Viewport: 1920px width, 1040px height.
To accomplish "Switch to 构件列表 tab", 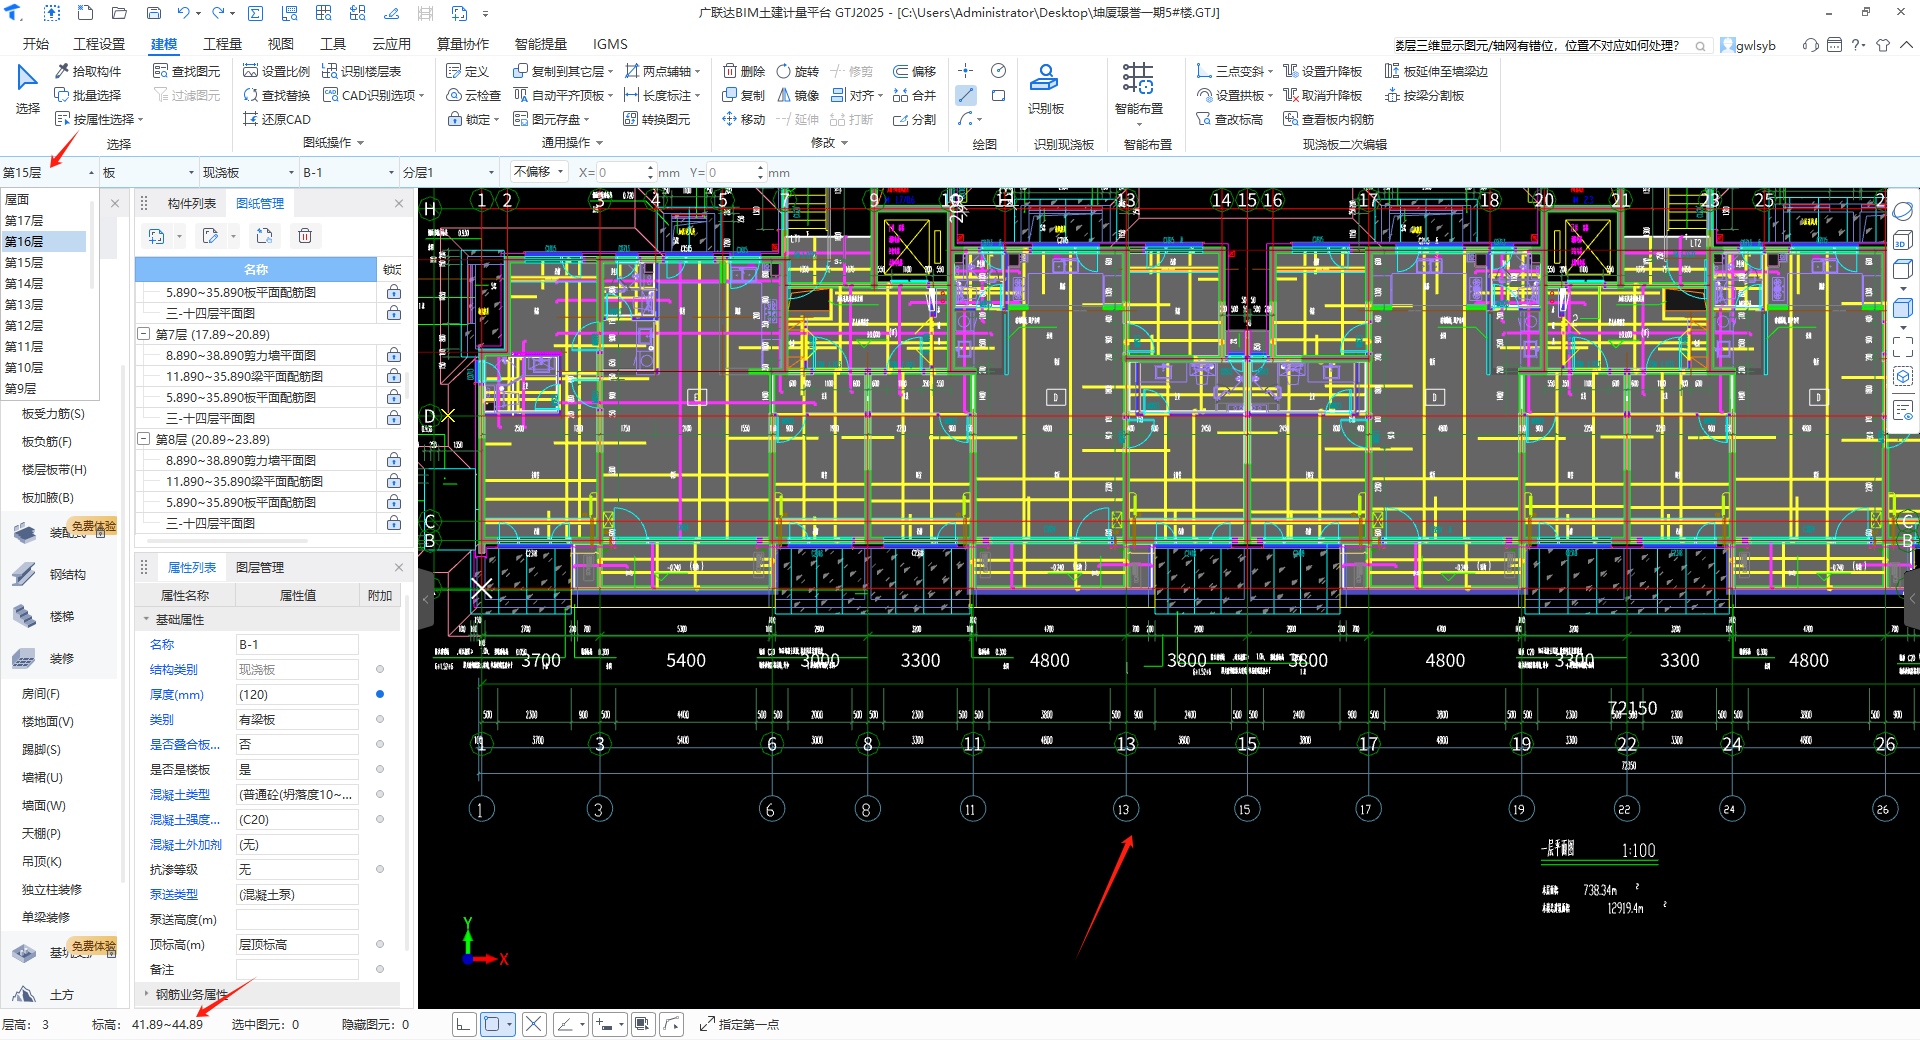I will pyautogui.click(x=192, y=203).
